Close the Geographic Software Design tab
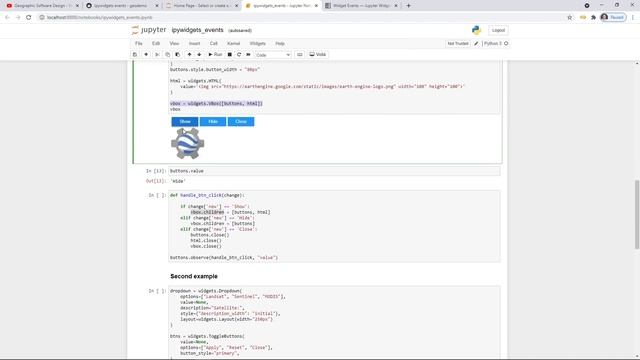Image resolution: width=640 pixels, height=360 pixels. (x=77, y=6)
